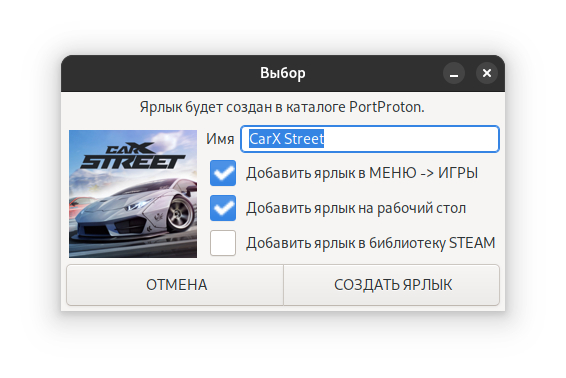
Task: Uncheck the МЕНЮ -> ИГРЫ shortcut checkbox
Action: click(223, 173)
